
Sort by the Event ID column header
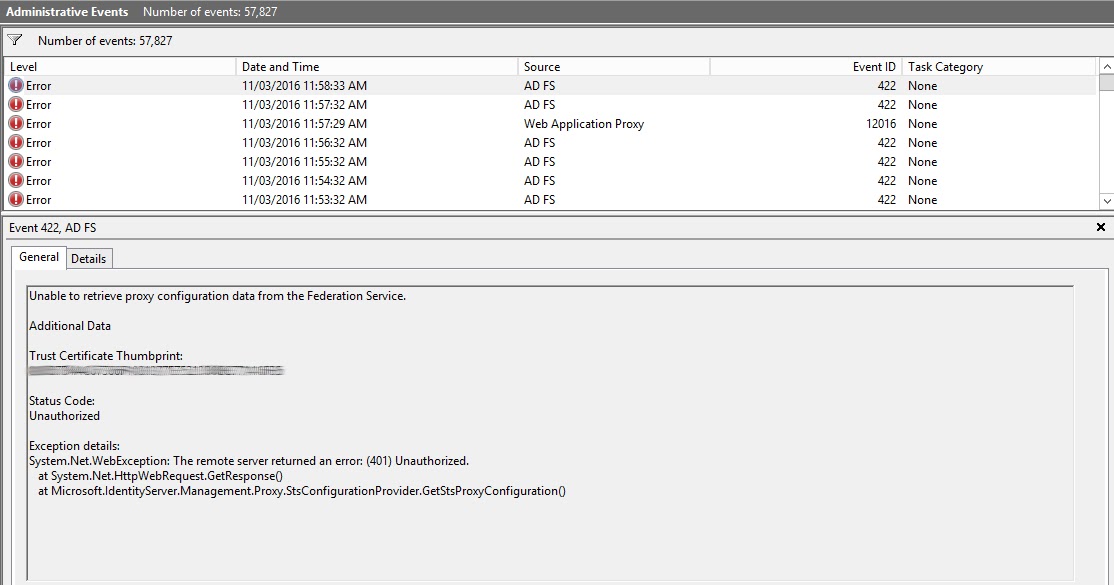800,66
